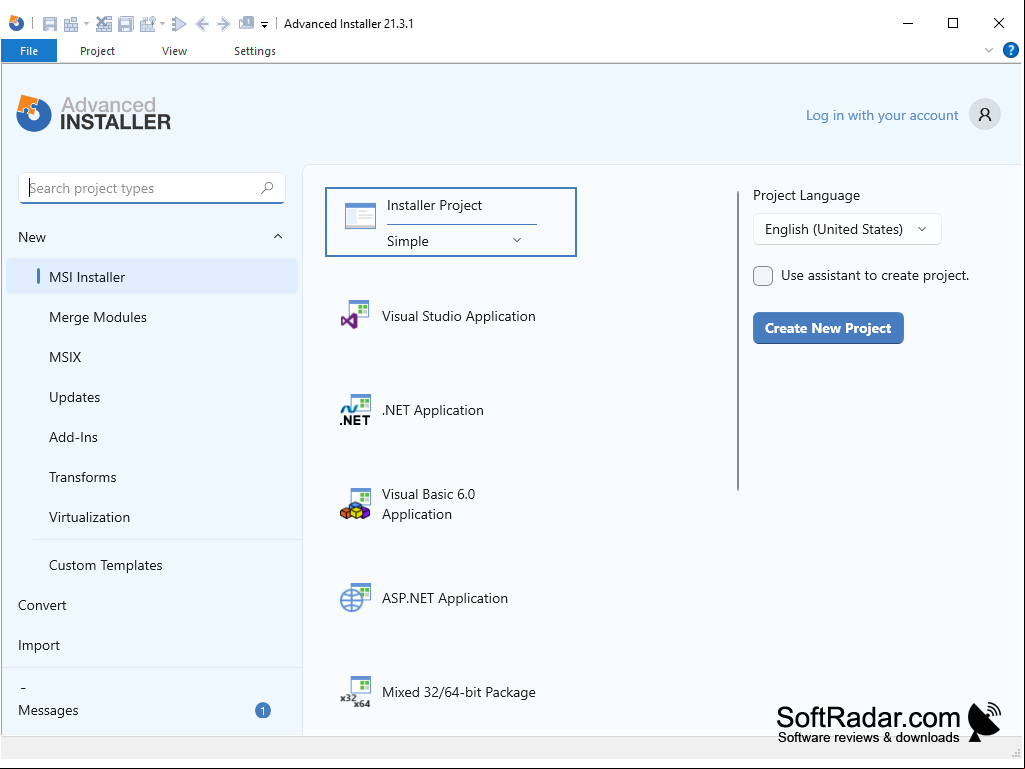Click the template list vertical scrollbar
This screenshot has height=769, width=1025.
tap(738, 340)
